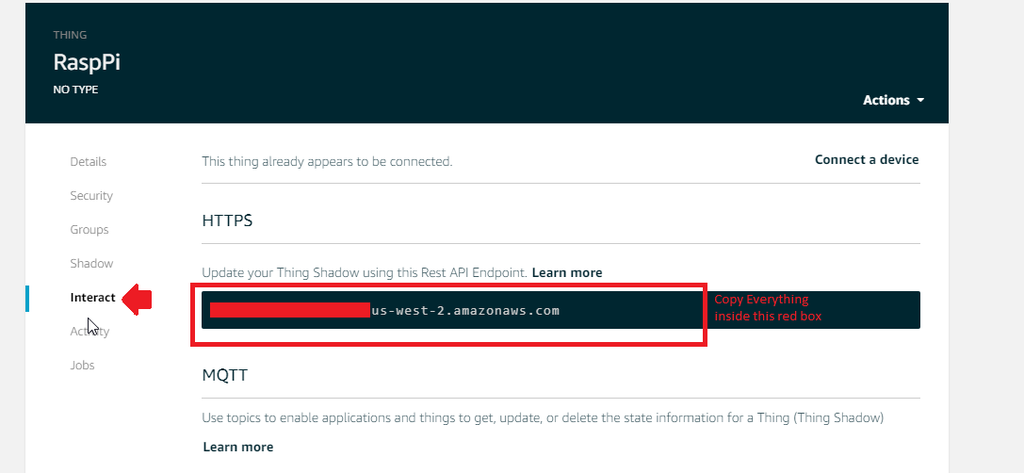Screen dimensions: 1024x473
Task: Select the Shadow sidebar item
Action: [x=91, y=264]
